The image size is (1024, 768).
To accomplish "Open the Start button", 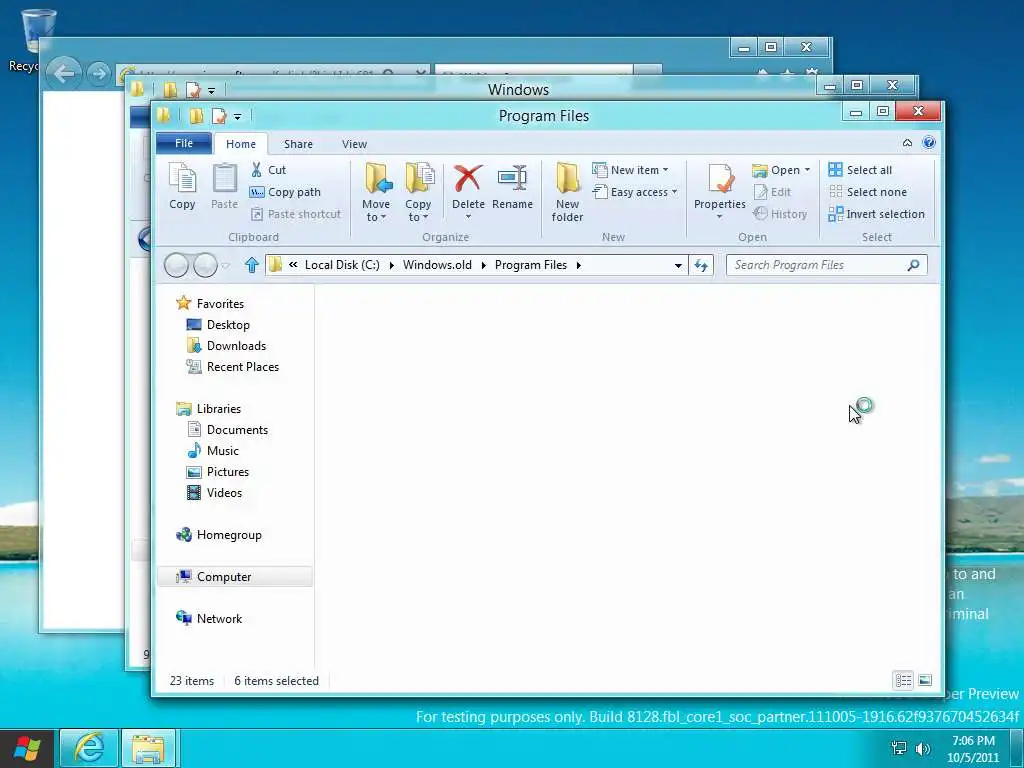I will [27, 749].
